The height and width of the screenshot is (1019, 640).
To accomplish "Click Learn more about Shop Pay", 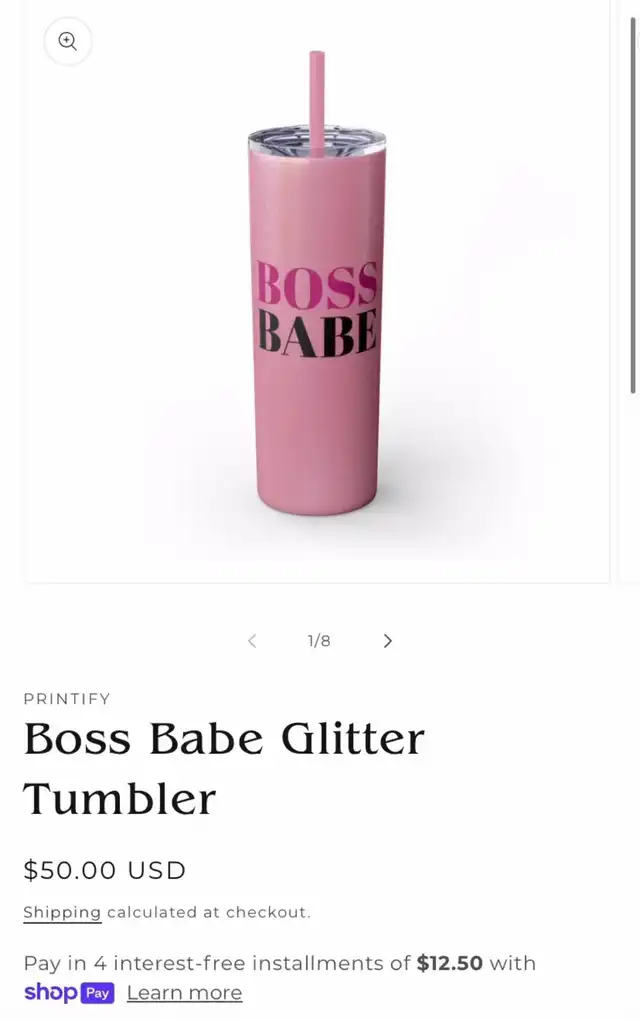I will pyautogui.click(x=185, y=993).
